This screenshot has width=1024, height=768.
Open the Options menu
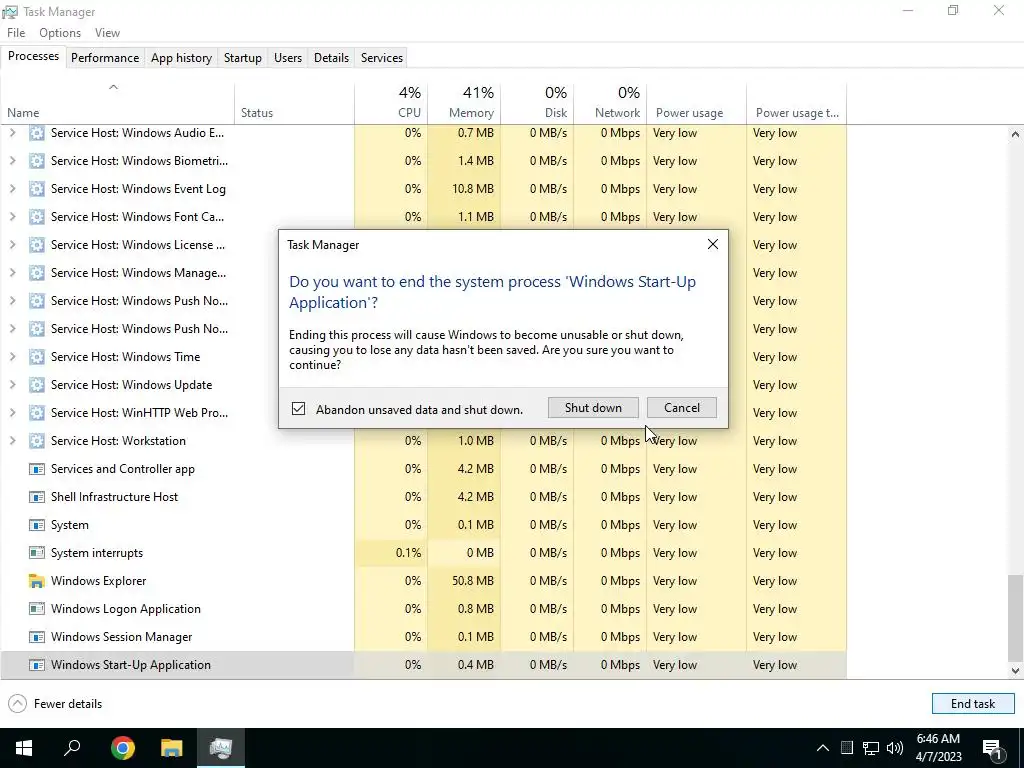59,33
